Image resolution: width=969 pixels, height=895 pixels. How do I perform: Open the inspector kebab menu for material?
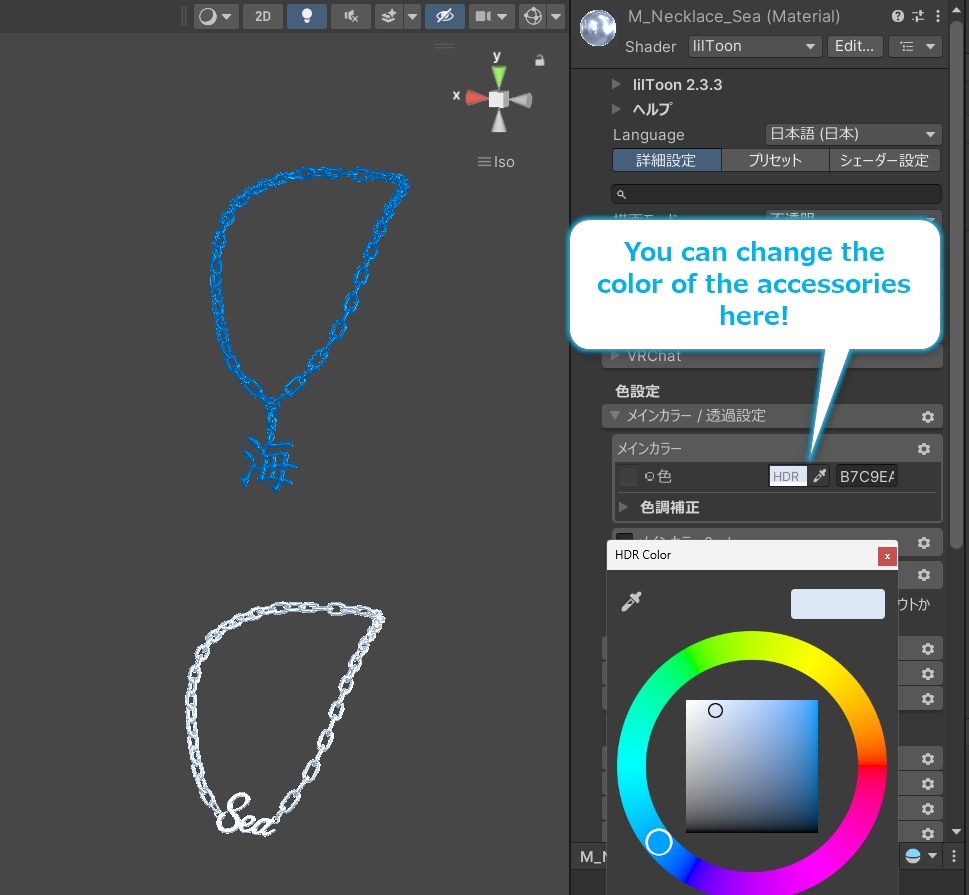[x=938, y=17]
